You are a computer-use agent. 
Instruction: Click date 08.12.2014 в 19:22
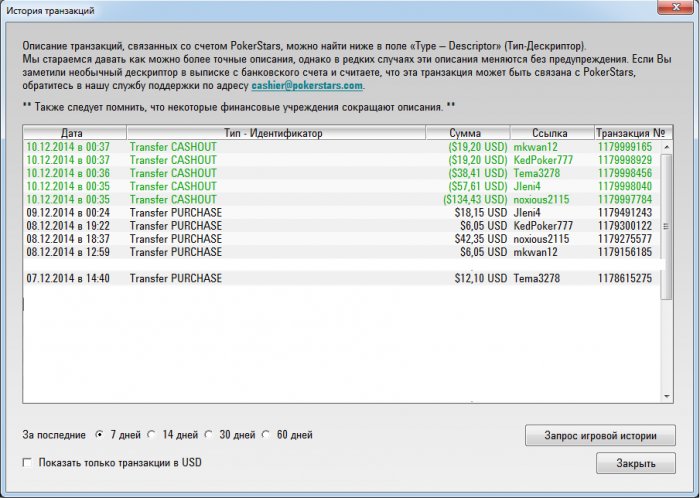click(x=68, y=226)
